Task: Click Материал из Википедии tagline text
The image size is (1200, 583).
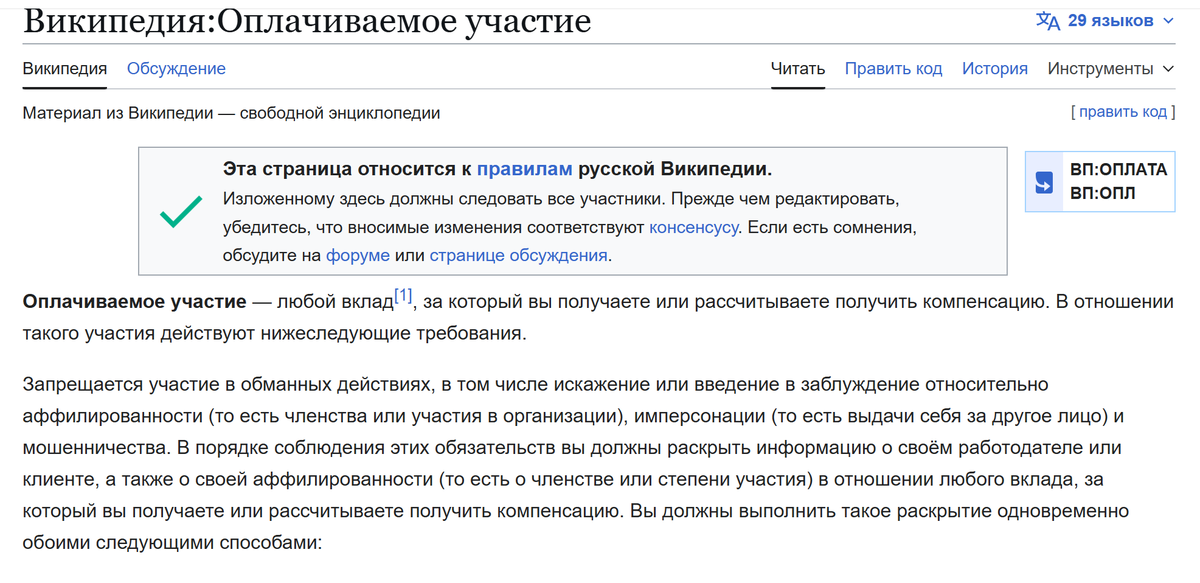Action: [231, 113]
